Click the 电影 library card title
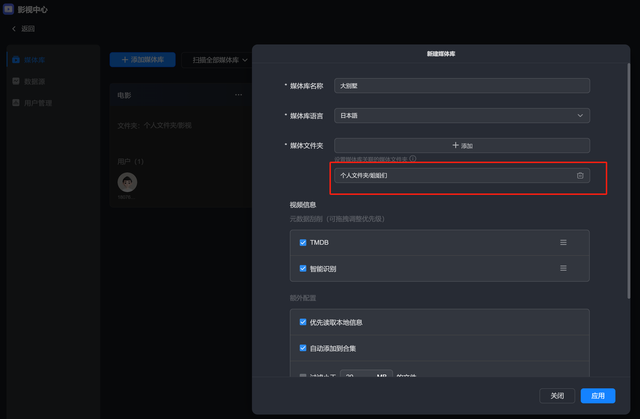The height and width of the screenshot is (419, 640). (x=124, y=95)
